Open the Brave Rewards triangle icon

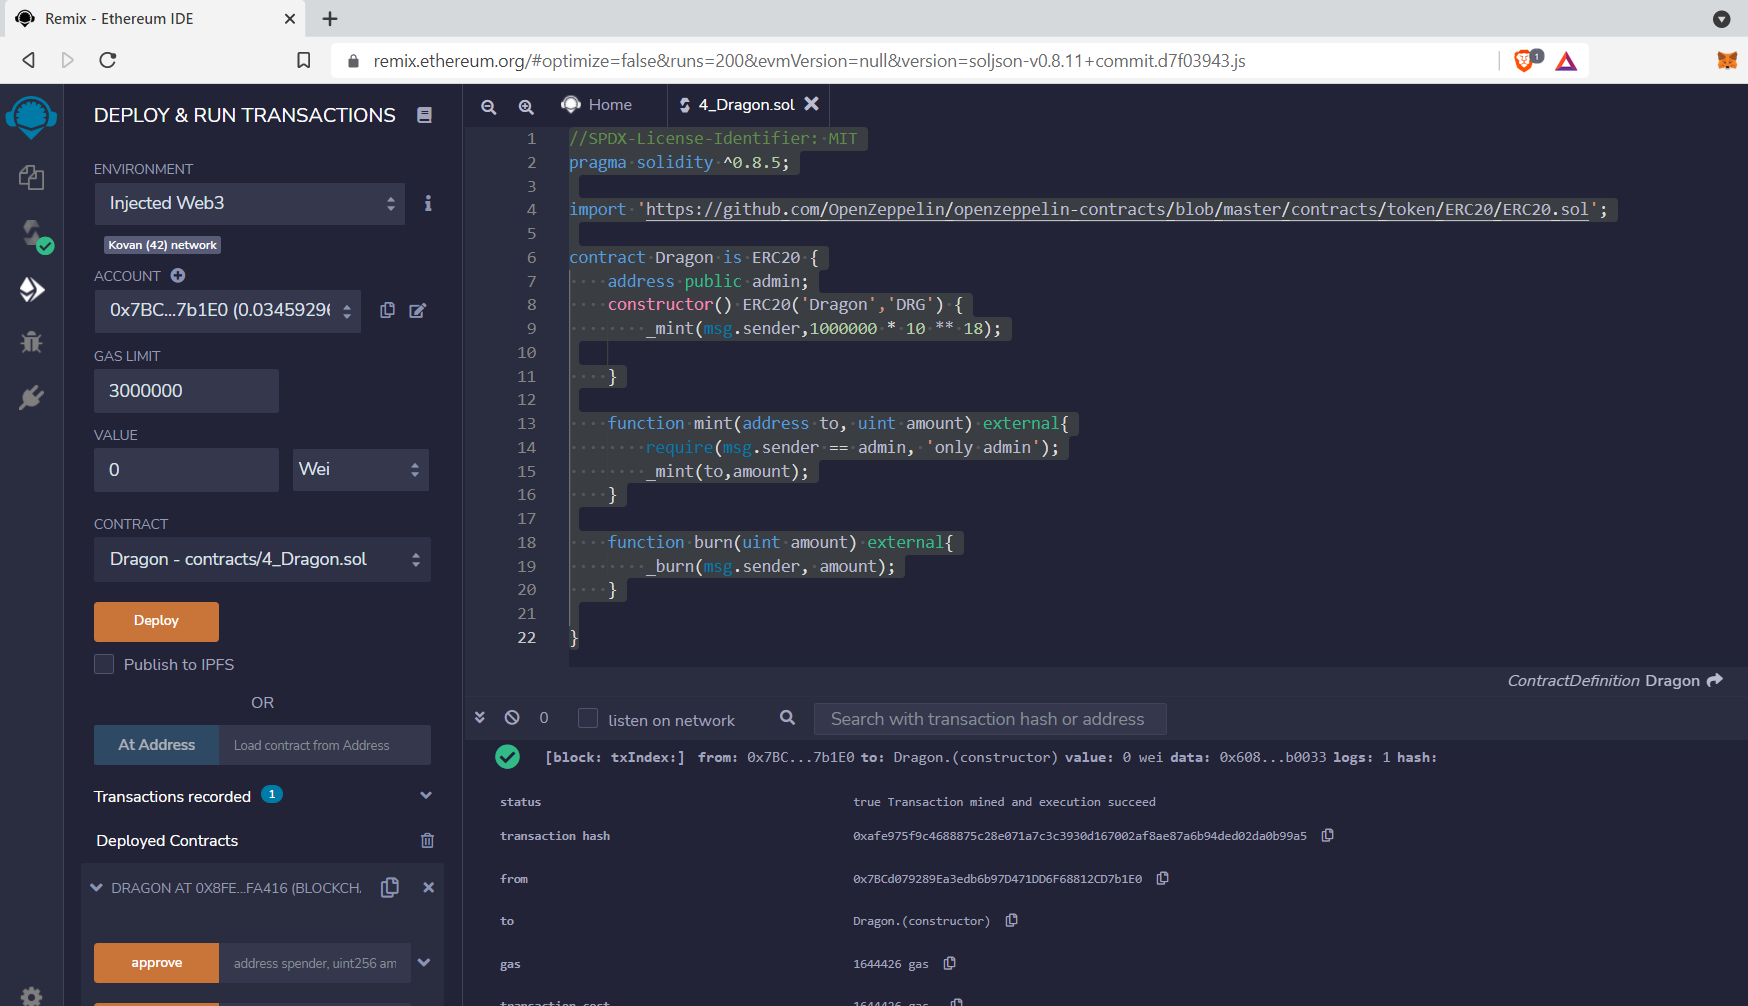(1566, 61)
